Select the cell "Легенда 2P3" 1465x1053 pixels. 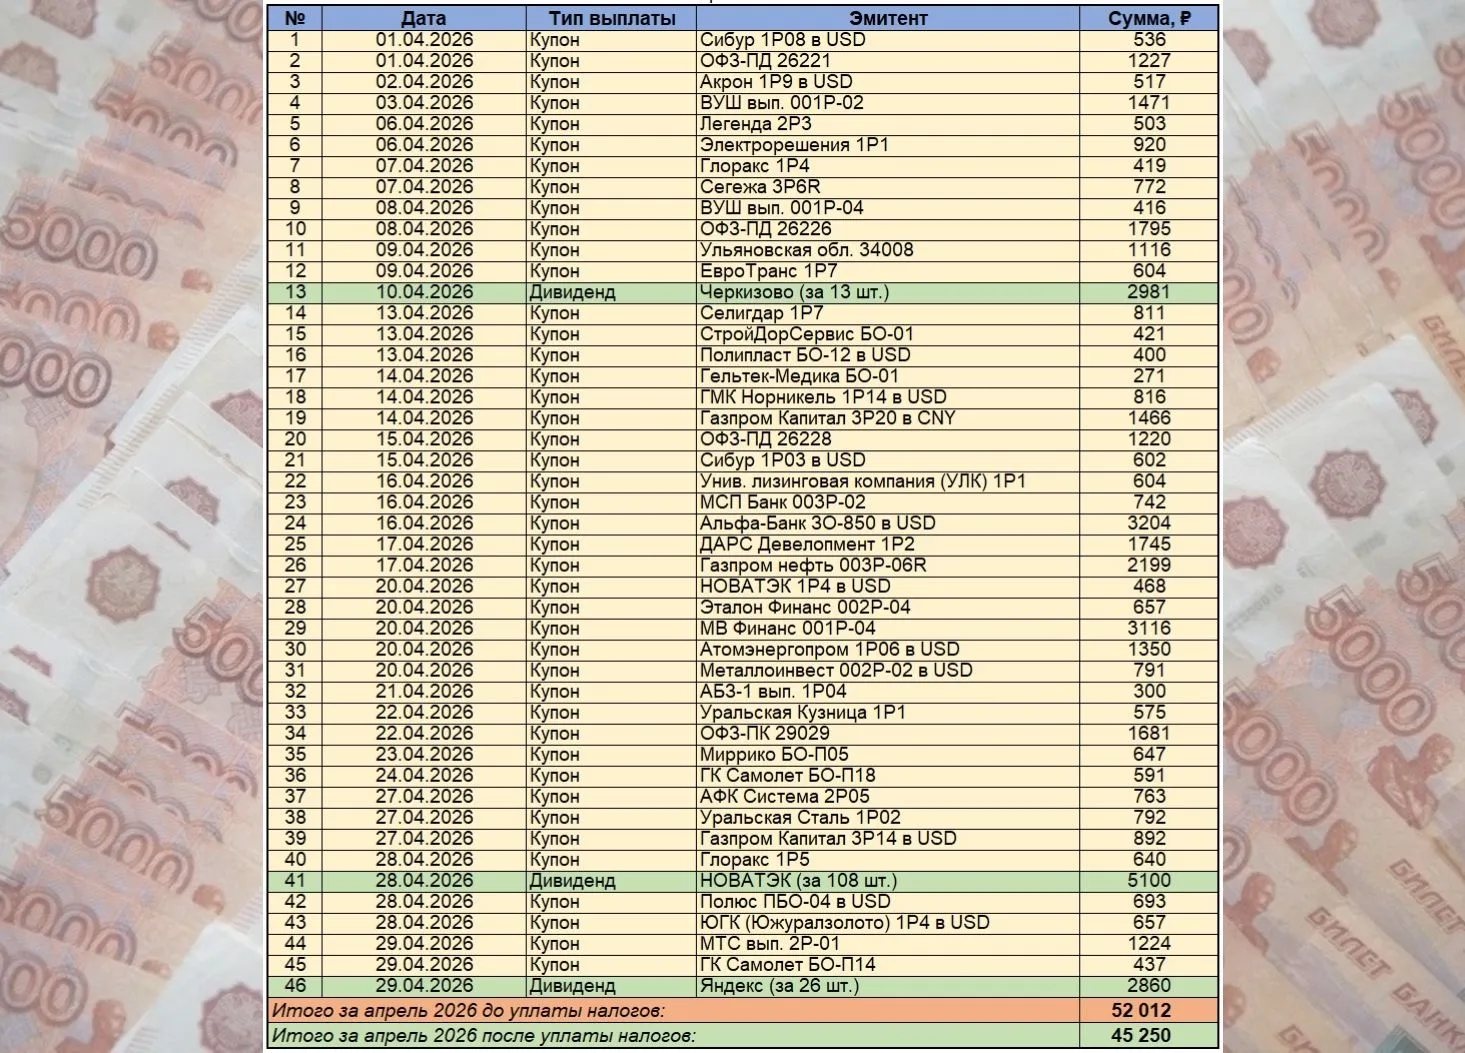(x=888, y=124)
